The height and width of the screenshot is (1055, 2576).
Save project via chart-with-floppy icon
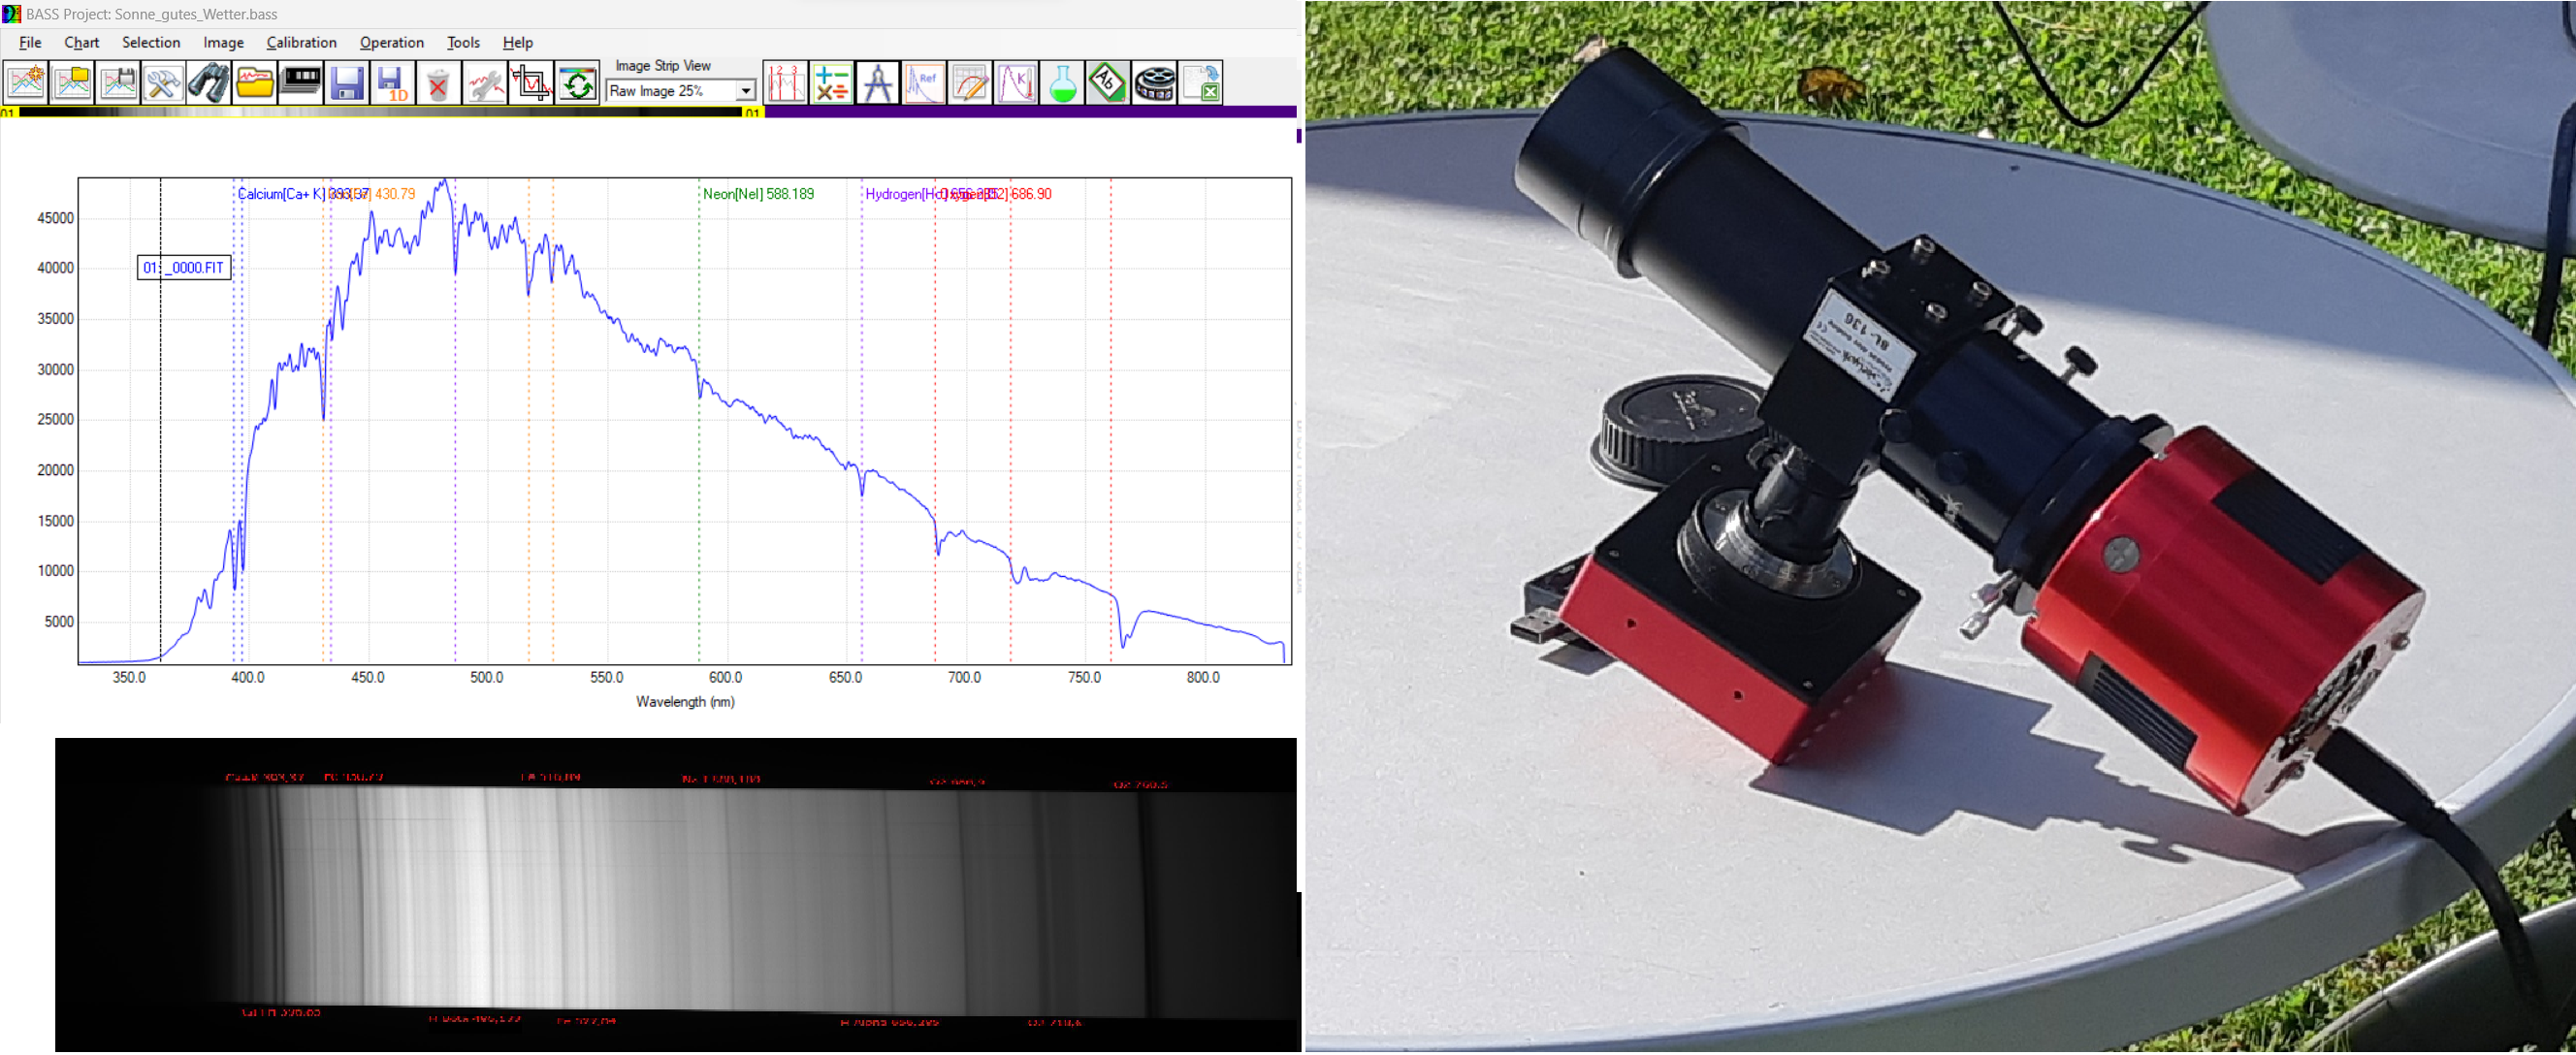pos(118,83)
